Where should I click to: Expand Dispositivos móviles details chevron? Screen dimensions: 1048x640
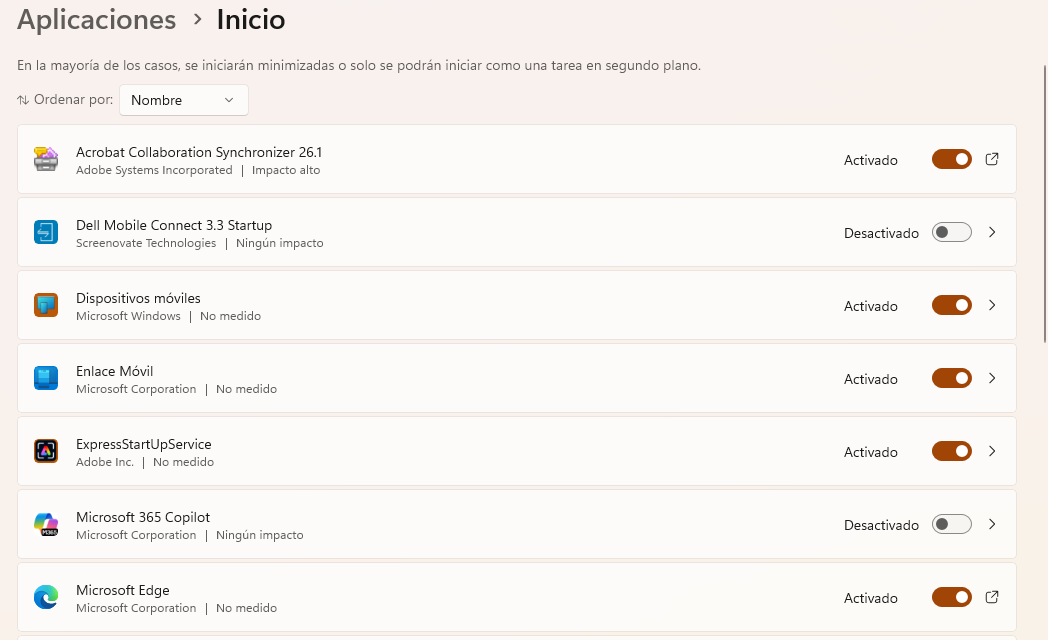992,305
